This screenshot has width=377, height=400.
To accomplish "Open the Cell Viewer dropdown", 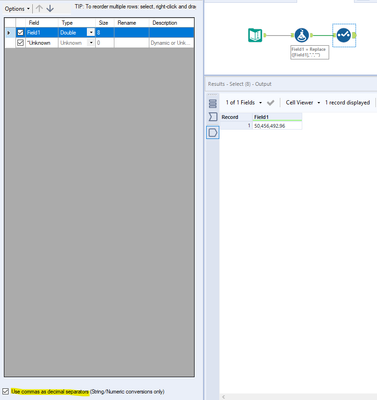I will [303, 103].
